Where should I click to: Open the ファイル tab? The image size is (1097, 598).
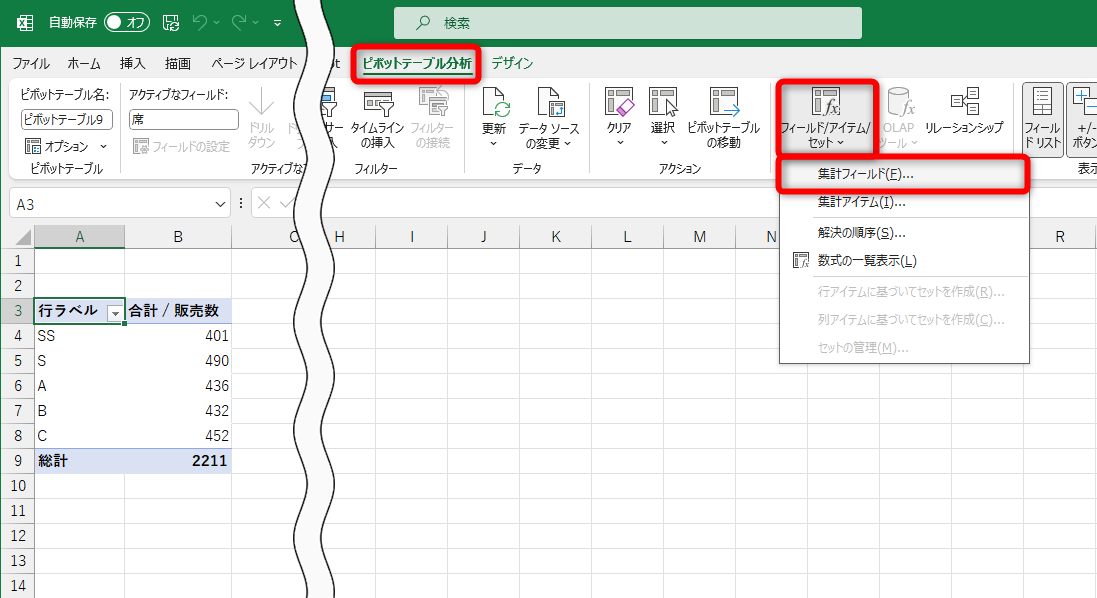[x=31, y=63]
